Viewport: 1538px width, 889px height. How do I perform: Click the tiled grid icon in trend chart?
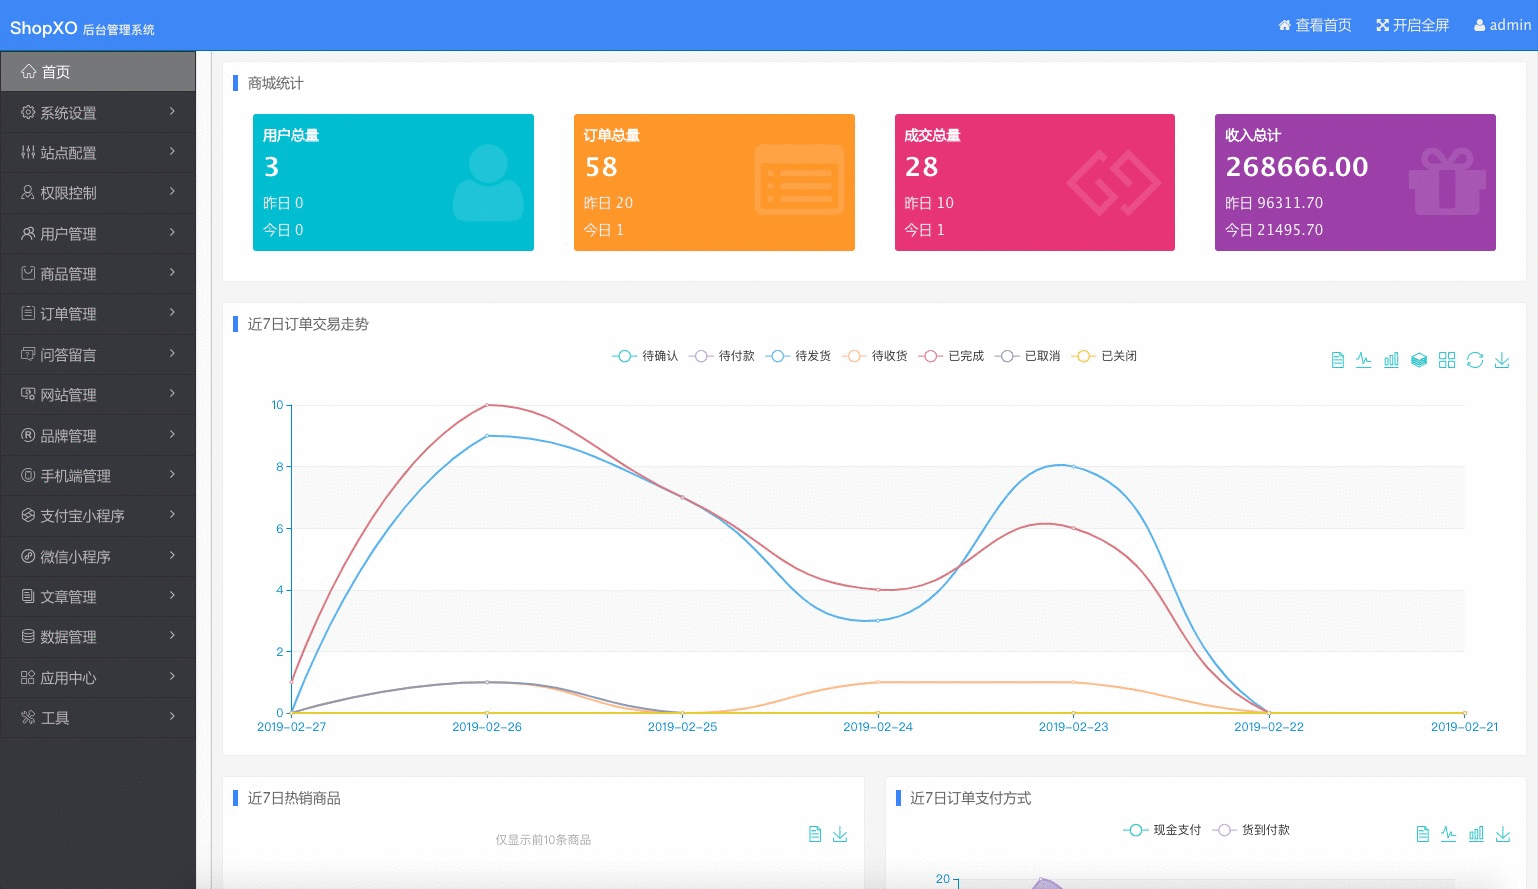pos(1447,360)
